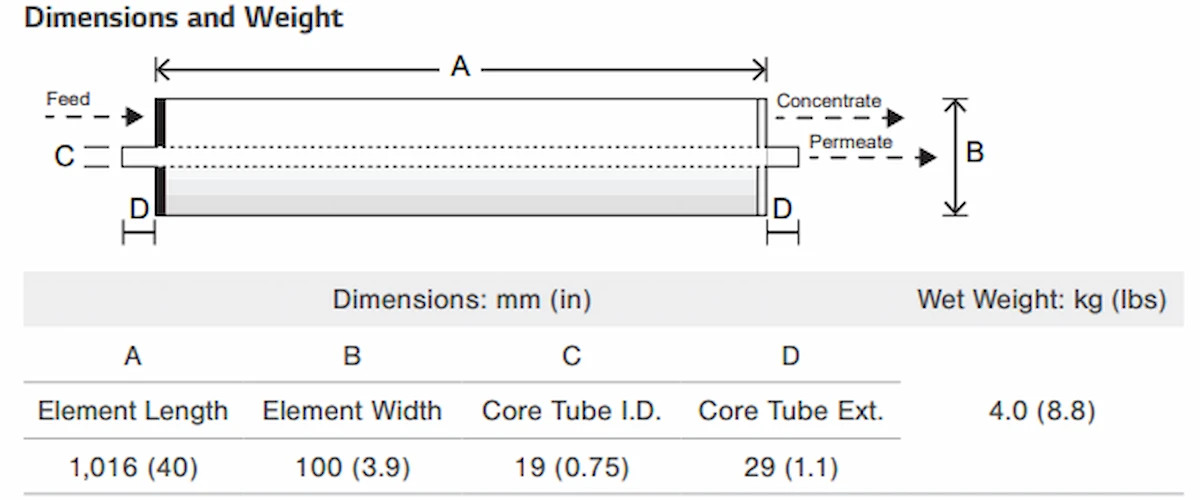Click the D column header in the table

pyautogui.click(x=790, y=355)
